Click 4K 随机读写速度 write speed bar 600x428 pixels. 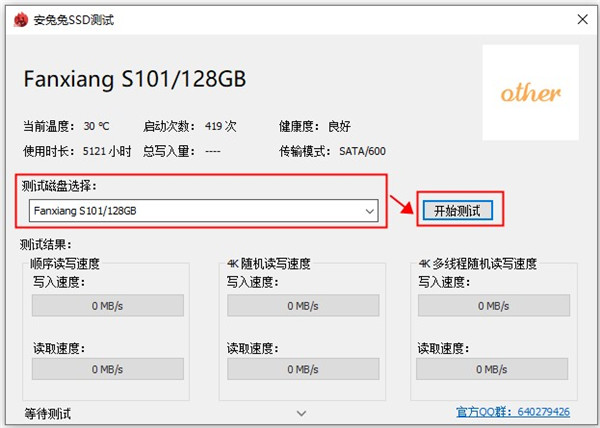[x=303, y=305]
